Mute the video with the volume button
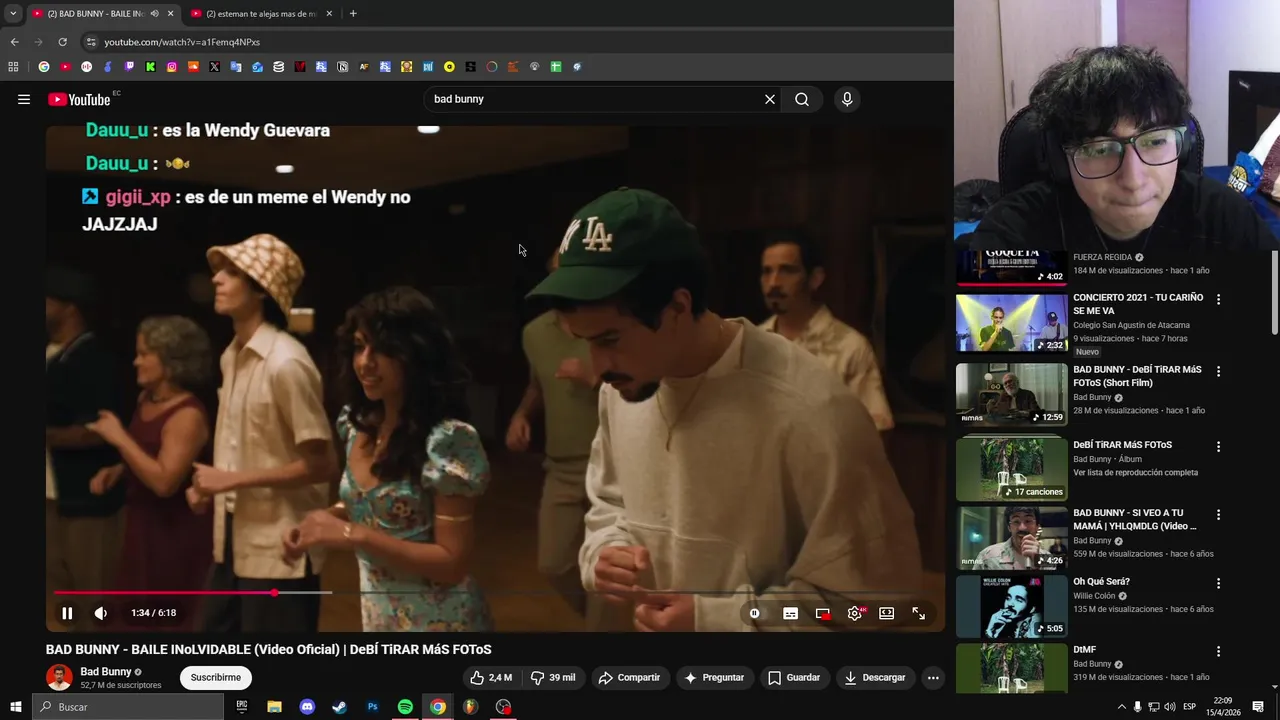 point(100,613)
